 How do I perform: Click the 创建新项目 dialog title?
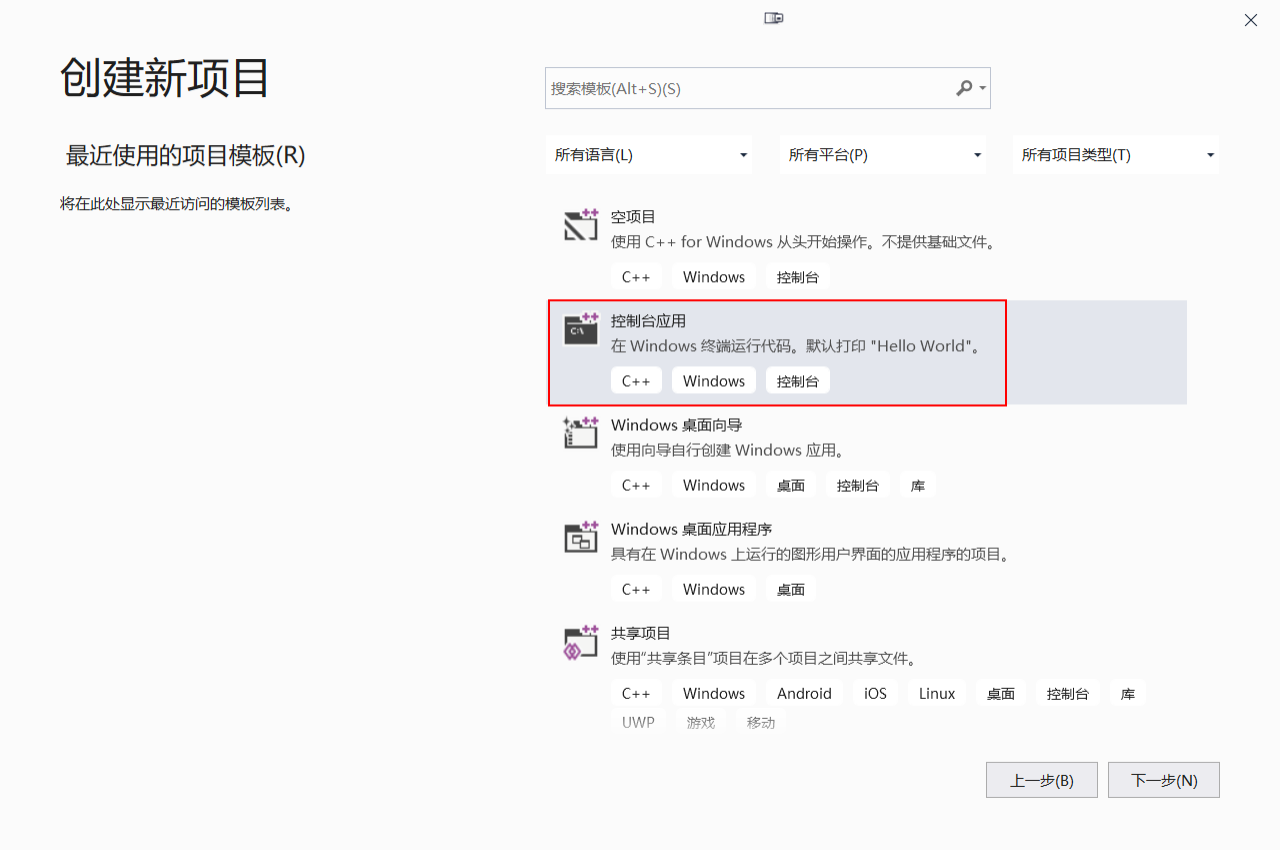pyautogui.click(x=165, y=77)
